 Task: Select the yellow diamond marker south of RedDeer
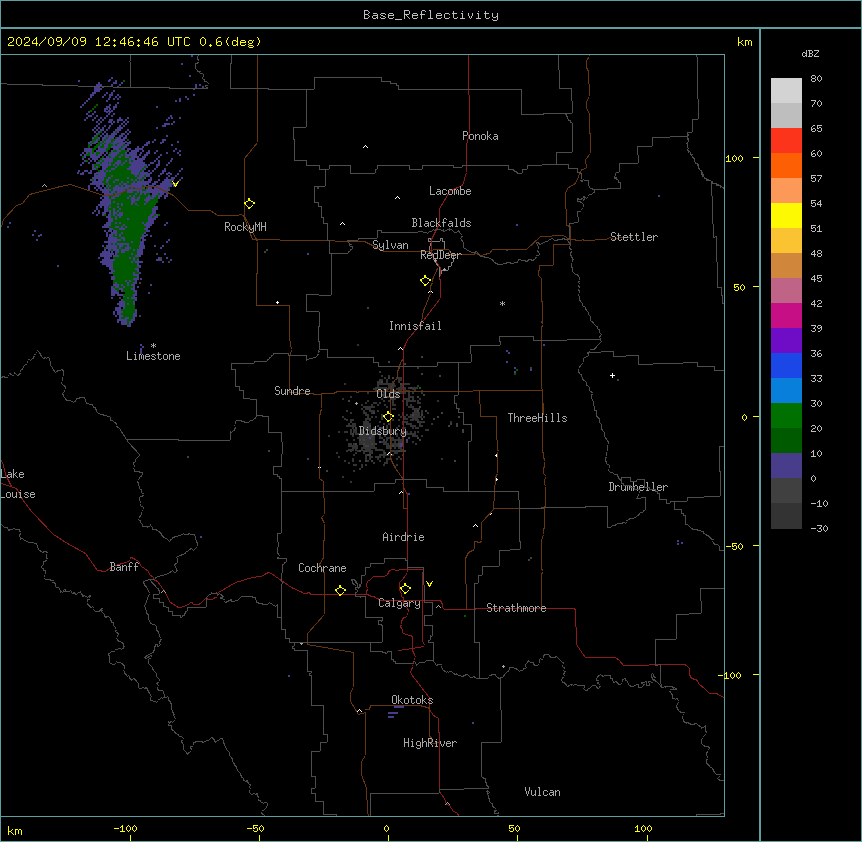(426, 281)
